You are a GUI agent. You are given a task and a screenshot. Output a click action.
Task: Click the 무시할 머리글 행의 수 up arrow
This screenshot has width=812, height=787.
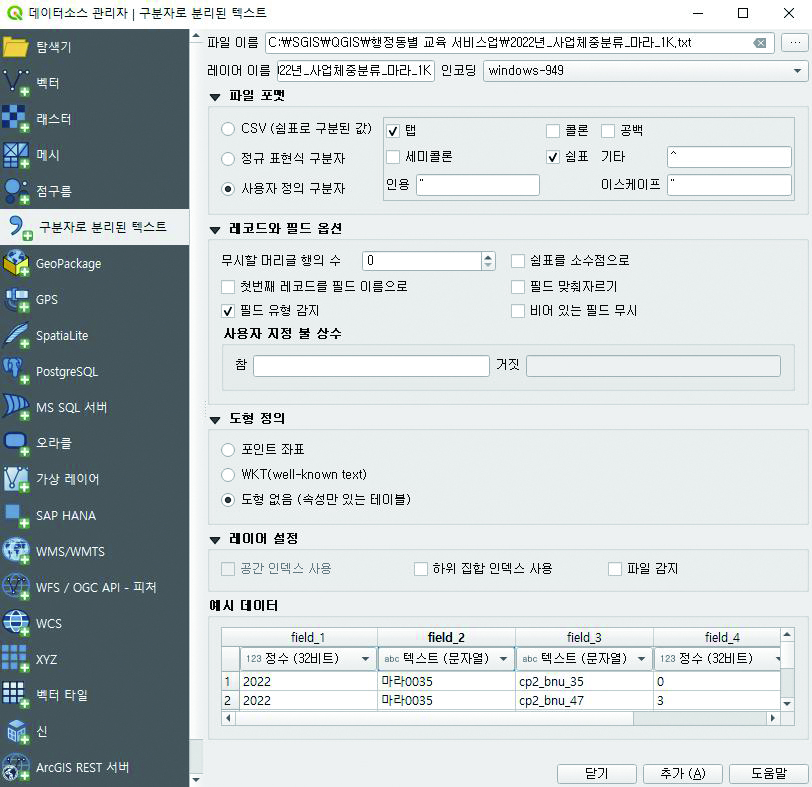click(488, 256)
